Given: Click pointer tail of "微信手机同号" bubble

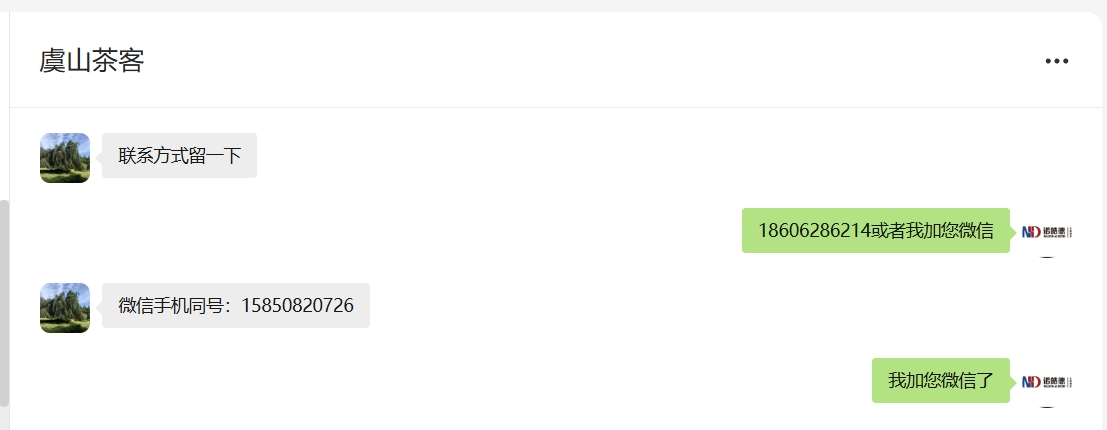Looking at the screenshot, I should pos(99,306).
